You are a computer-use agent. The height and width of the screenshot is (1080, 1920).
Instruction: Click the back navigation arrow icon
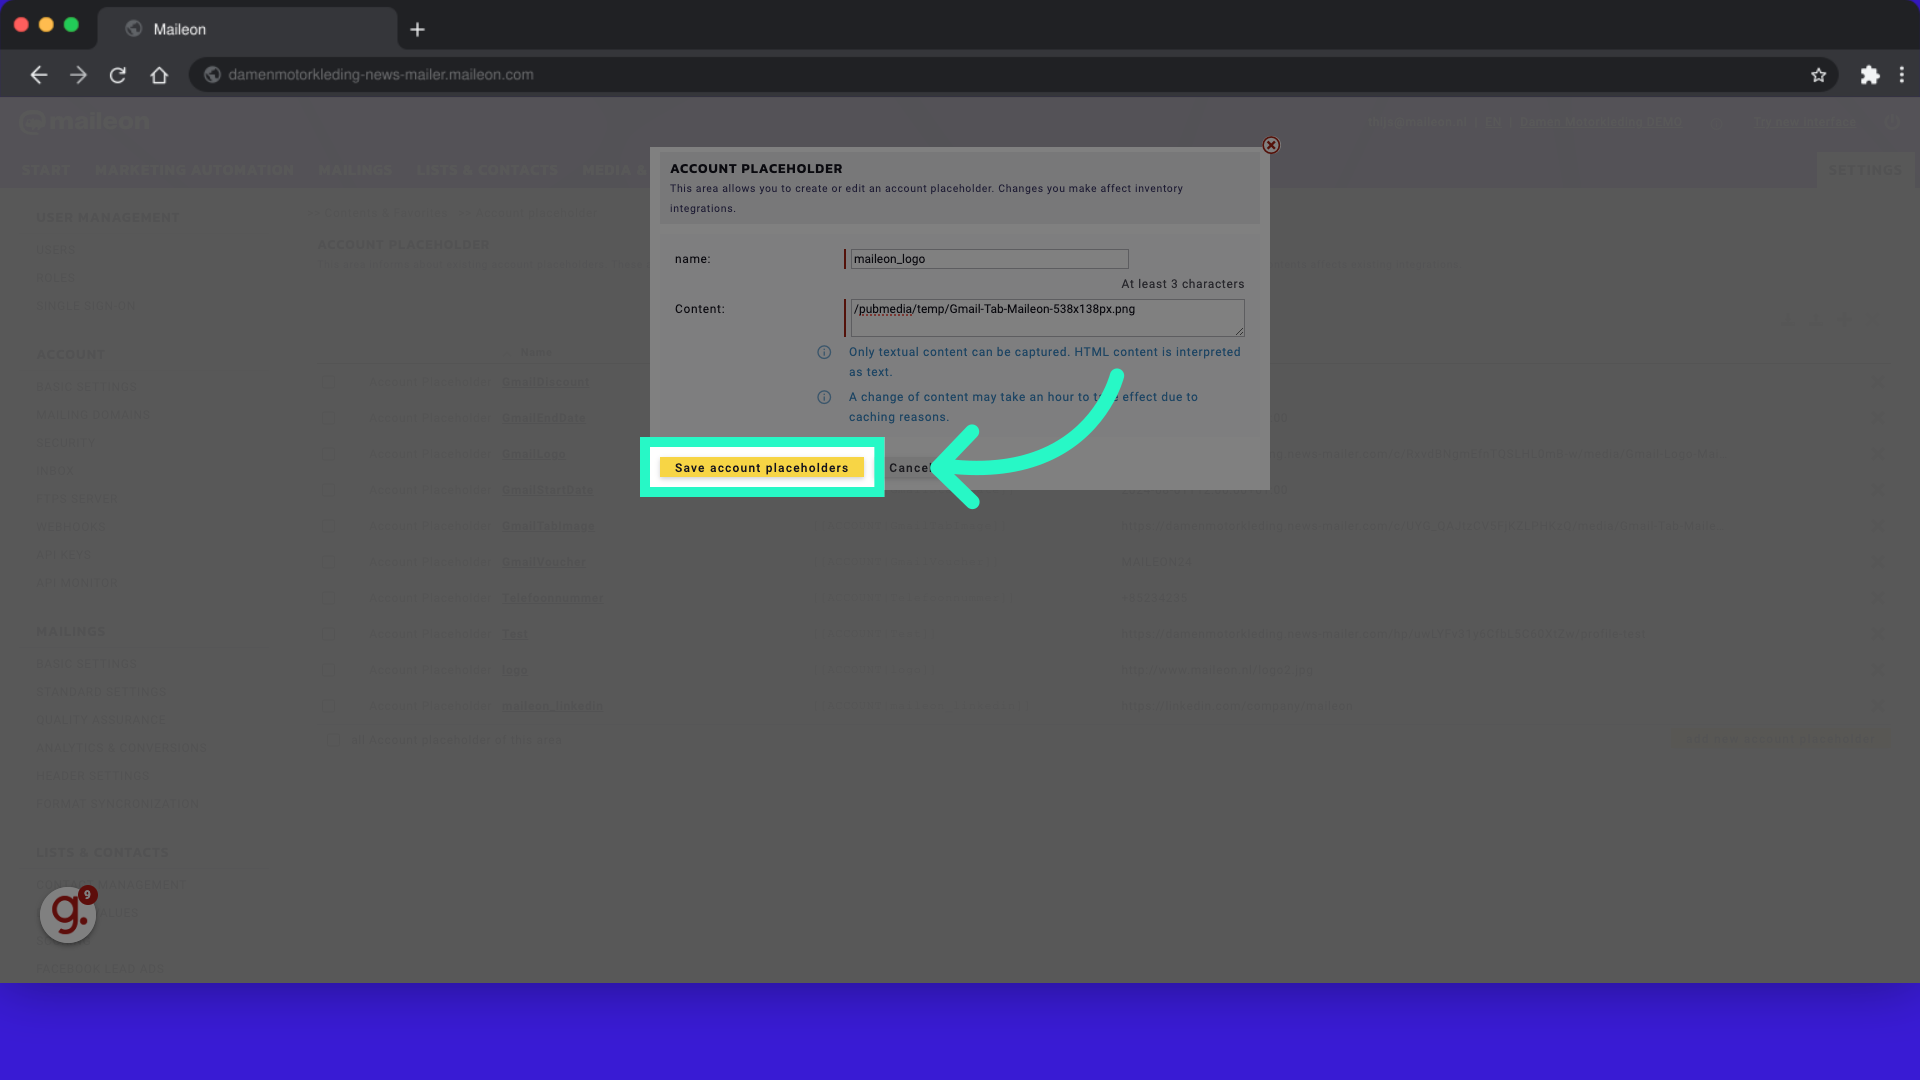(x=38, y=74)
